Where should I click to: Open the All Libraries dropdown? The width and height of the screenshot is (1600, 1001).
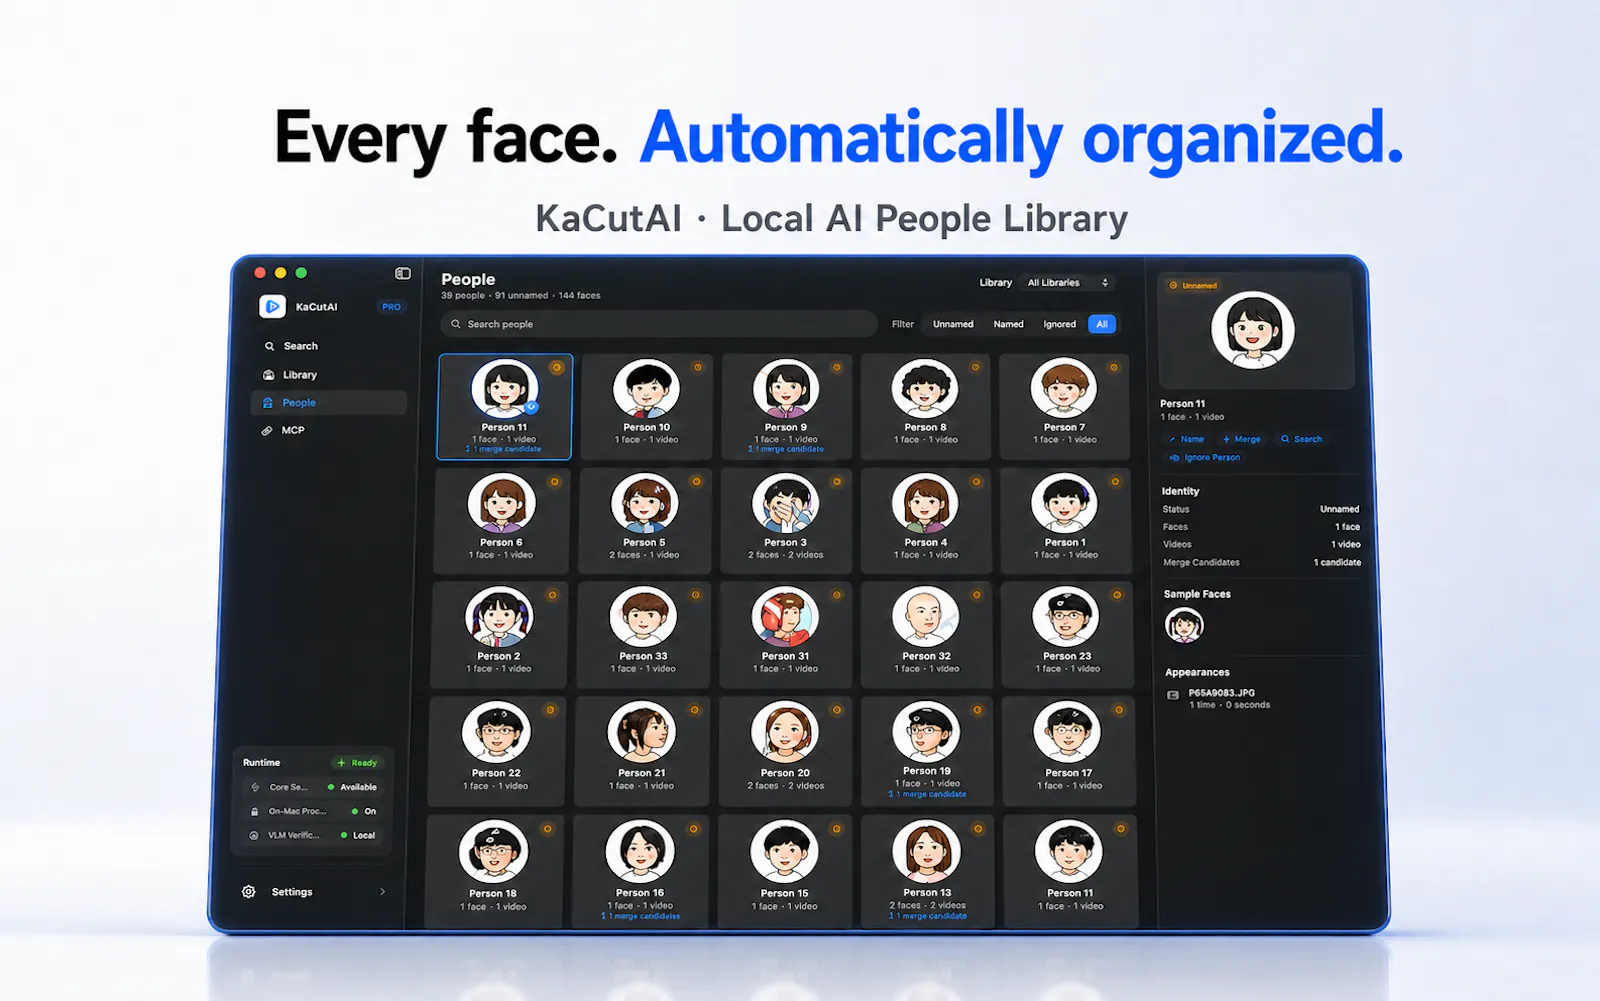(1068, 283)
